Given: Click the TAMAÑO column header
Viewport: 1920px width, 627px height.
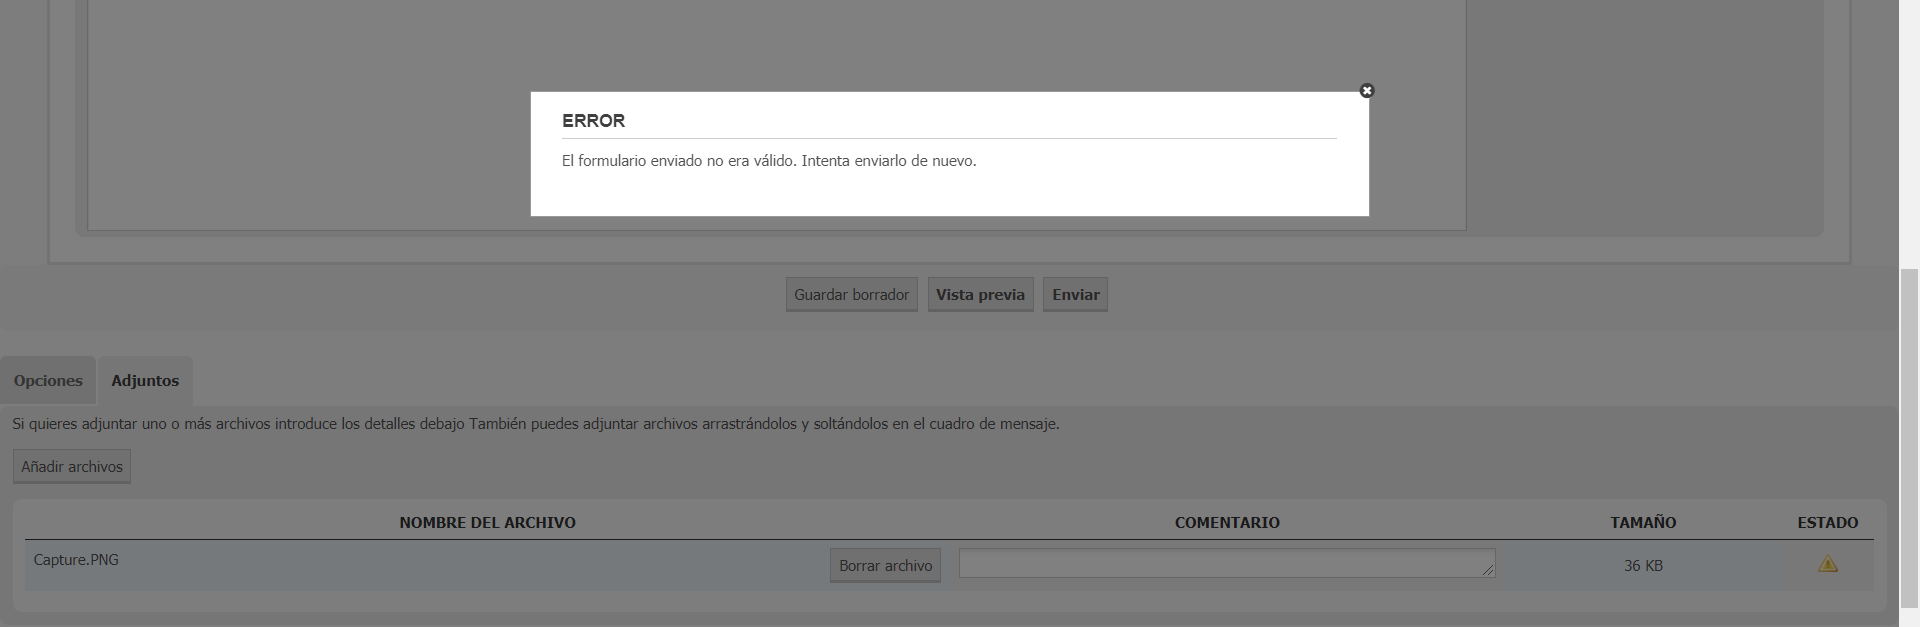Looking at the screenshot, I should (1643, 523).
